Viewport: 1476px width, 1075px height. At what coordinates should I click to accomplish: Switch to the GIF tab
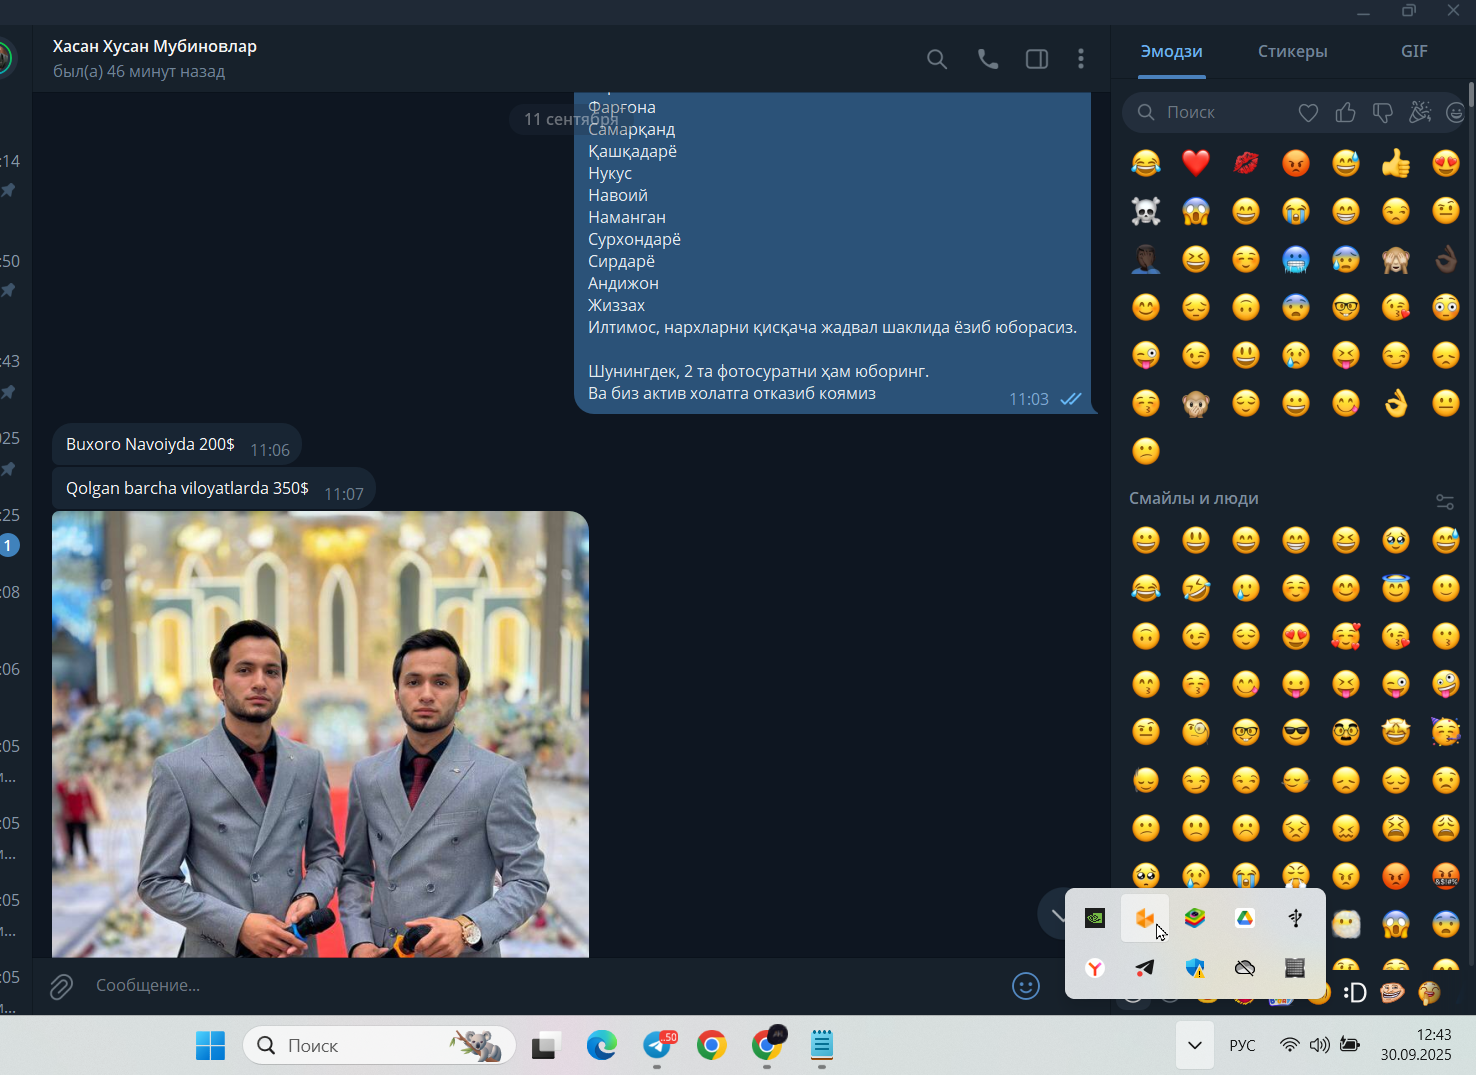[1414, 52]
